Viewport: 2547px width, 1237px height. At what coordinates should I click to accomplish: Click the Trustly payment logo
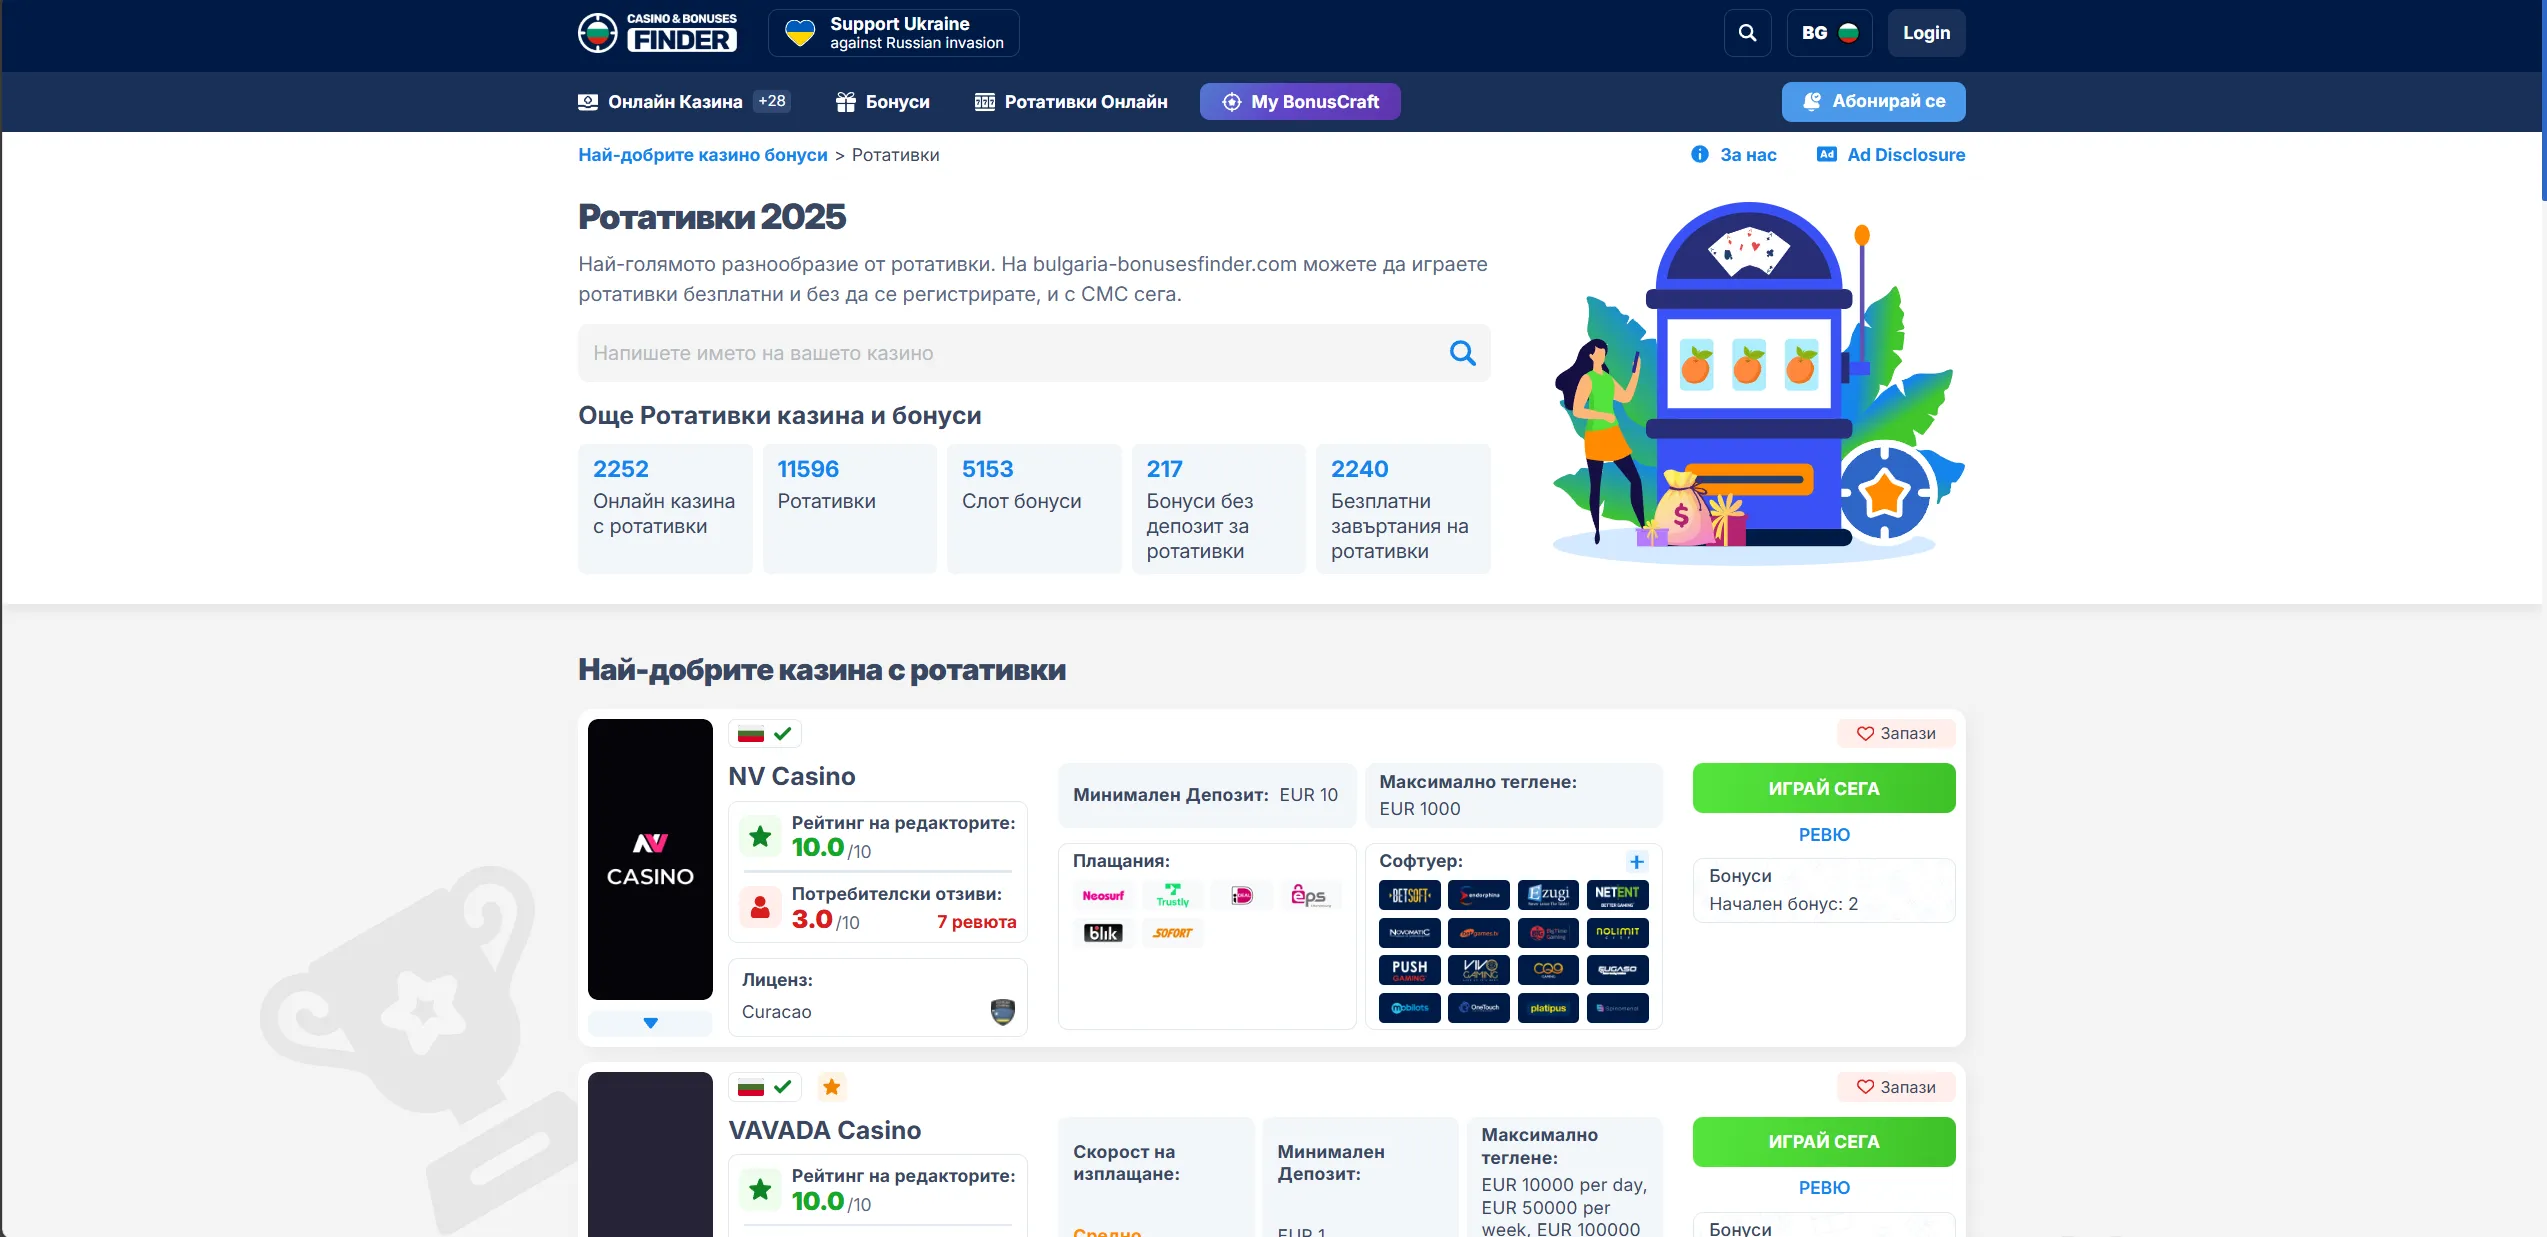(x=1172, y=896)
